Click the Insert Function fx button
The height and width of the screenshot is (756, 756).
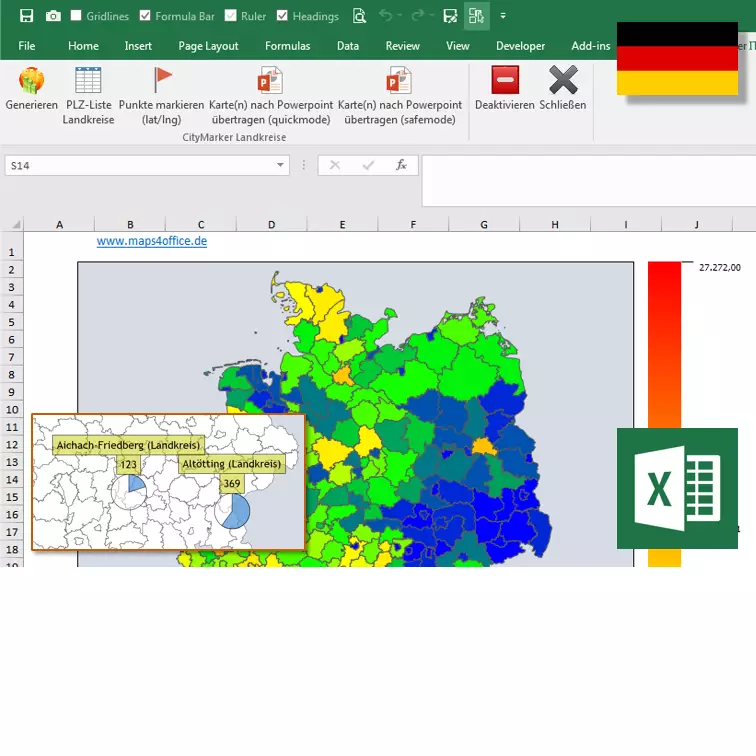coord(401,165)
